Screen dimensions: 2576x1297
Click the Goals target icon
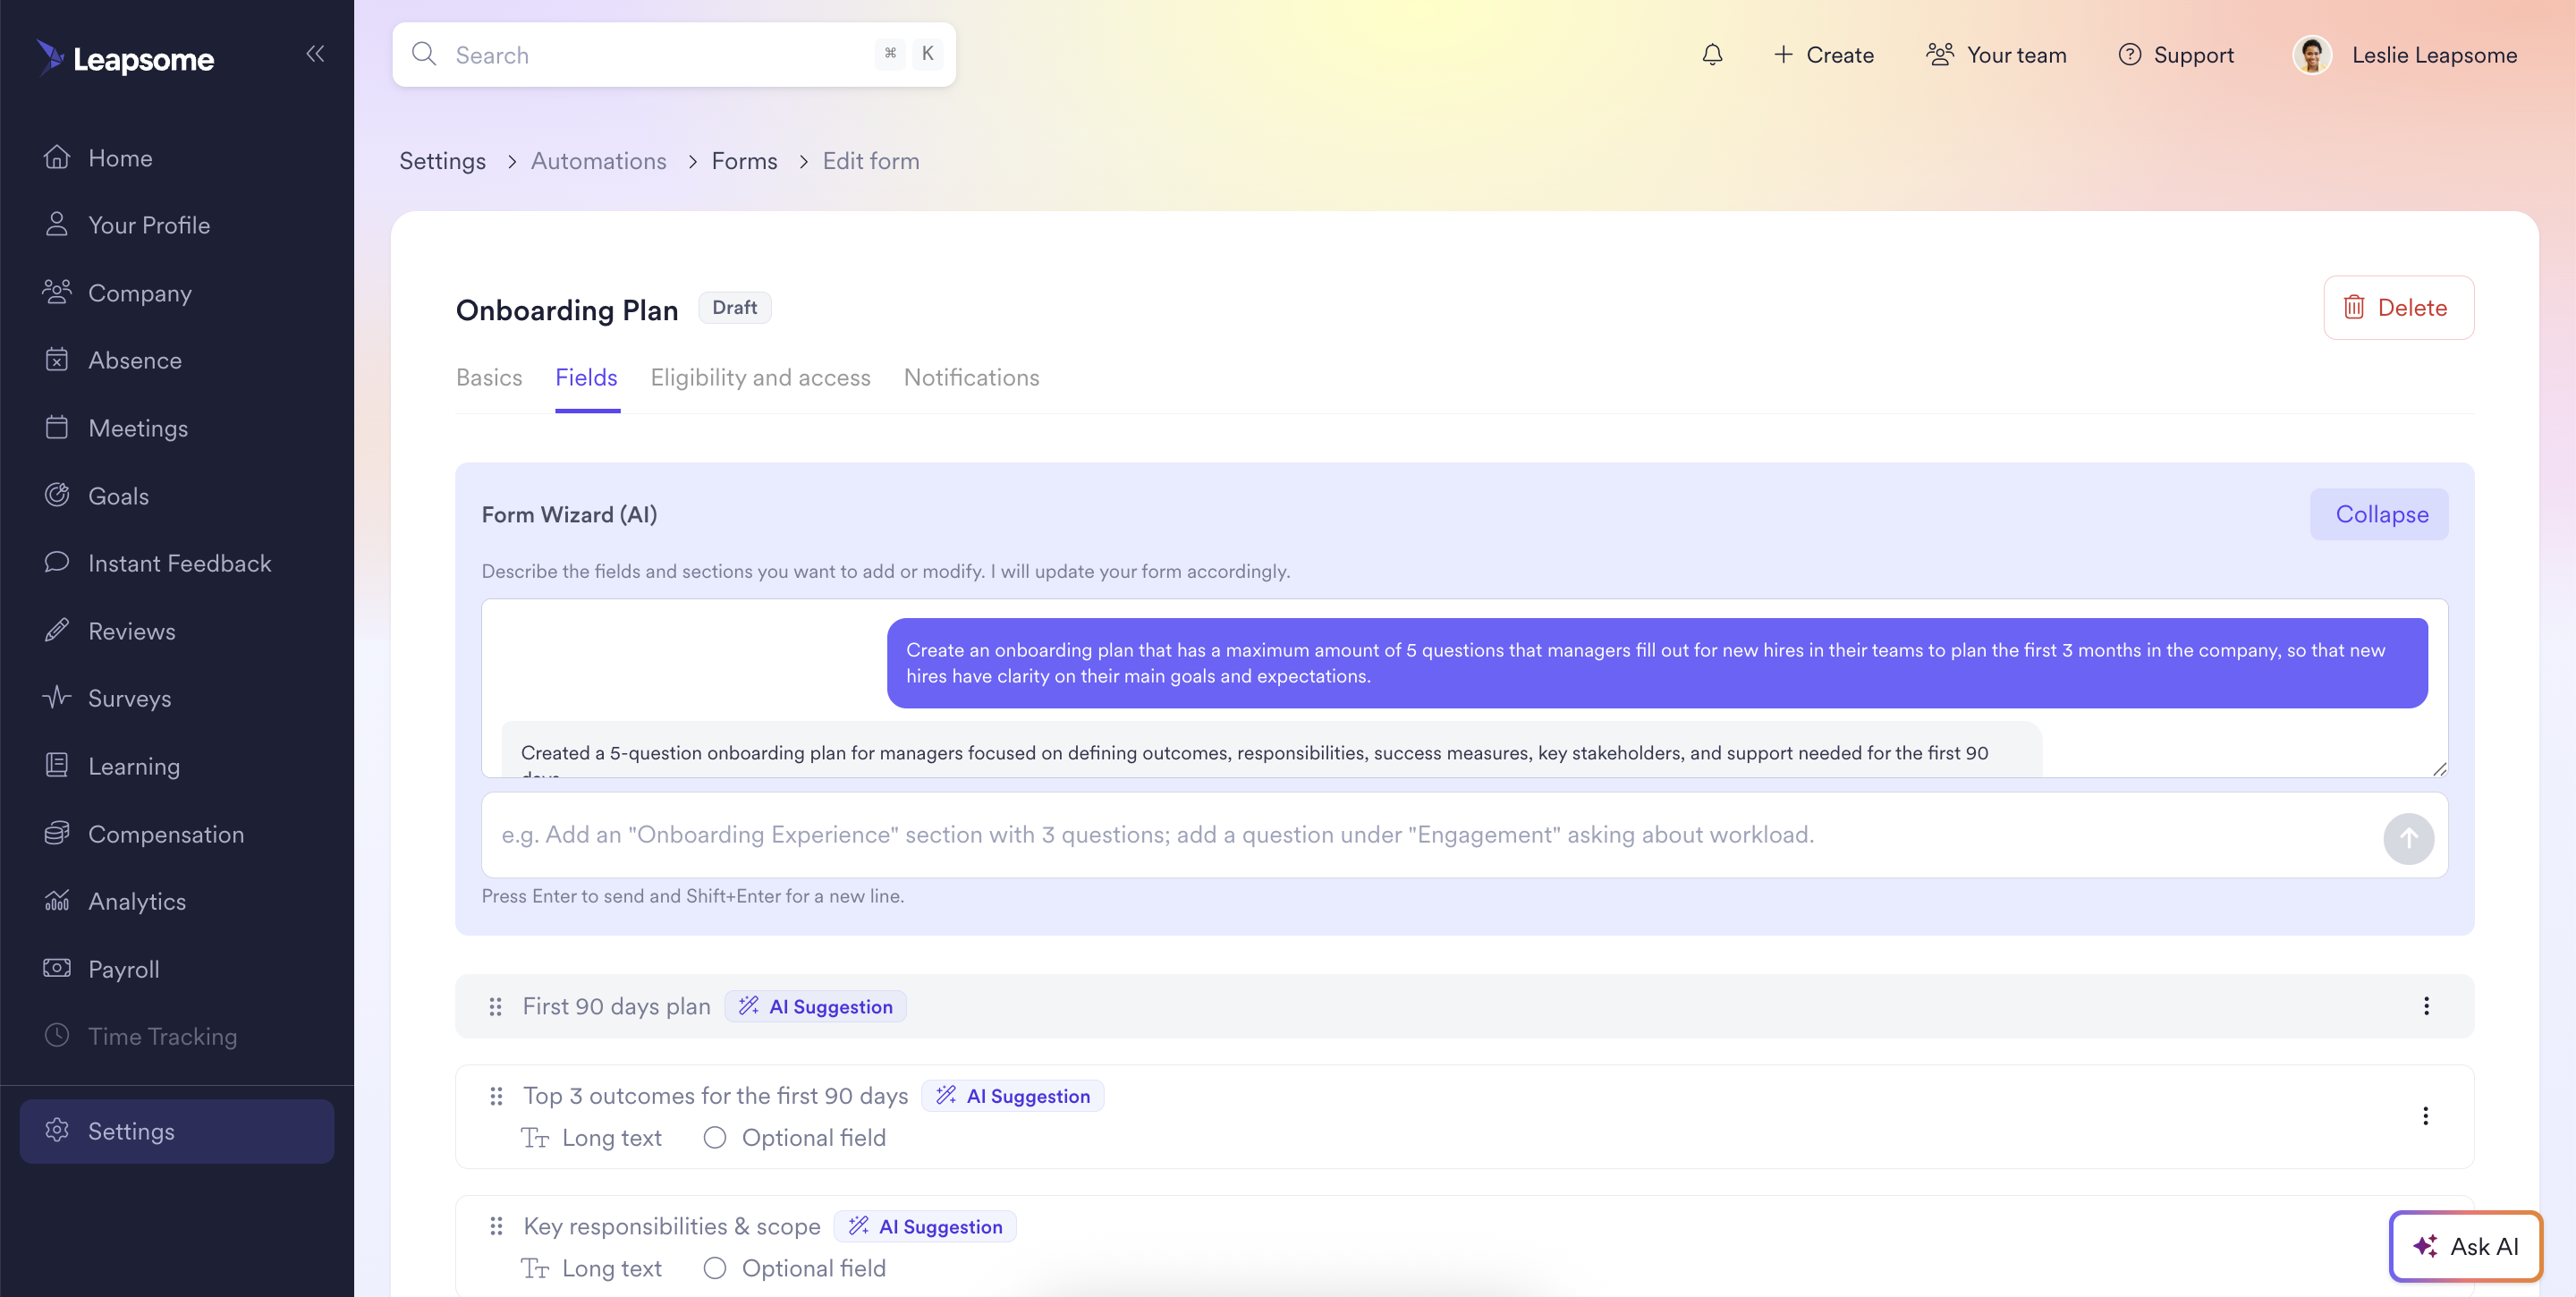(57, 495)
